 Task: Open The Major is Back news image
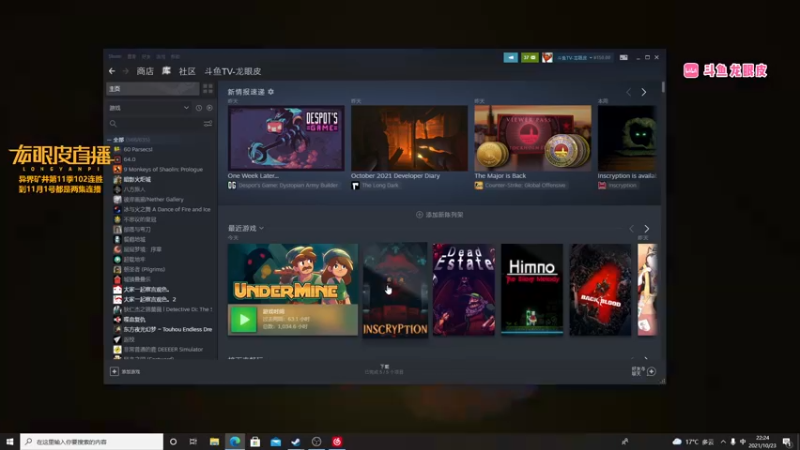[x=533, y=138]
